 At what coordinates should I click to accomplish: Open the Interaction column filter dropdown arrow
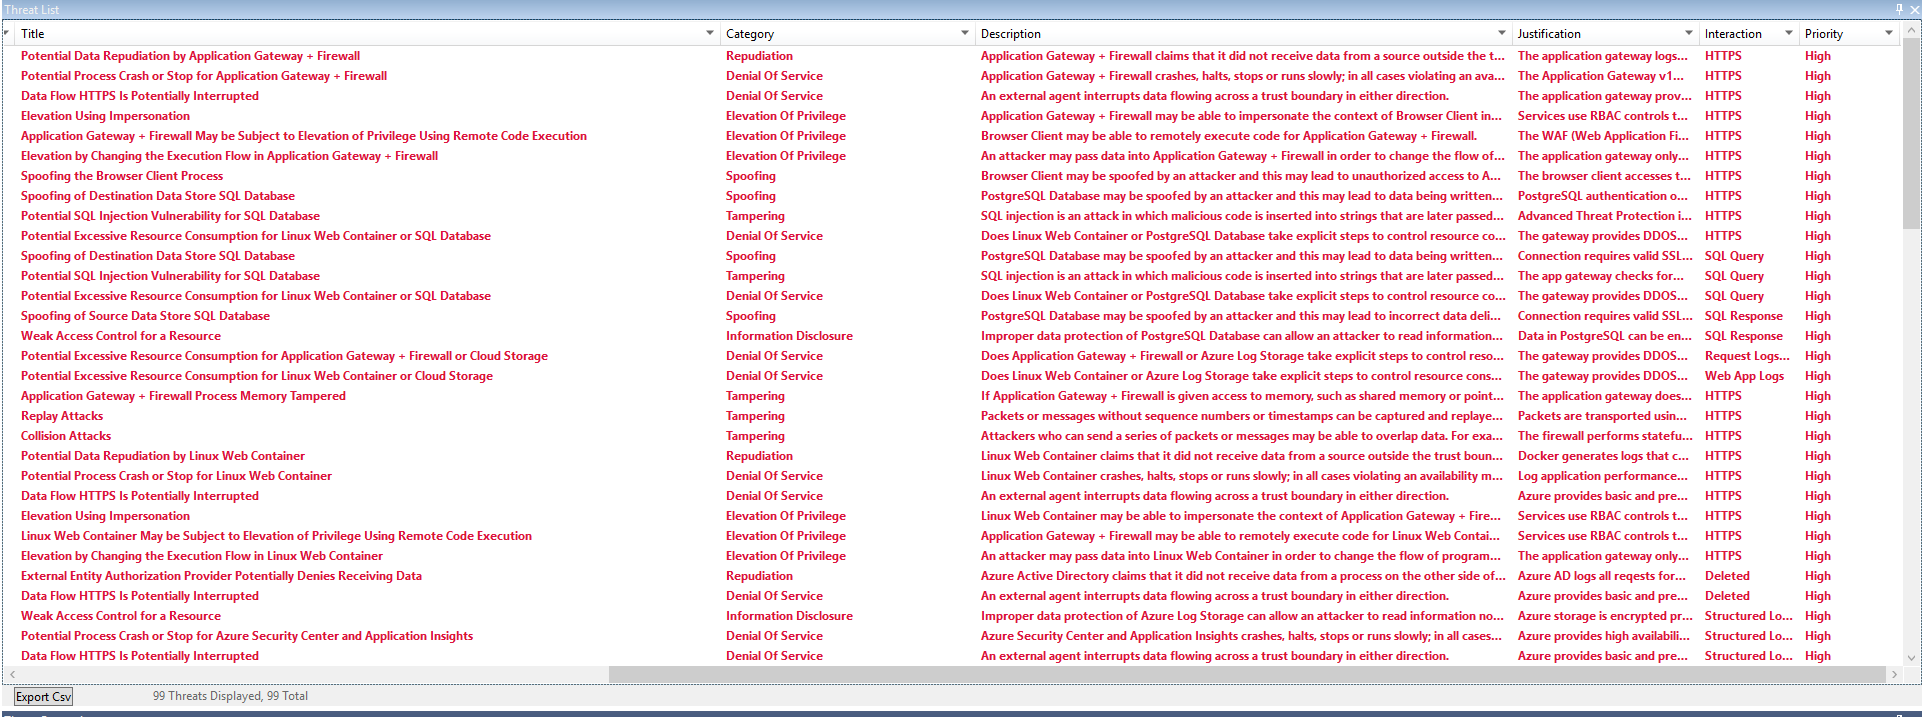pyautogui.click(x=1789, y=33)
